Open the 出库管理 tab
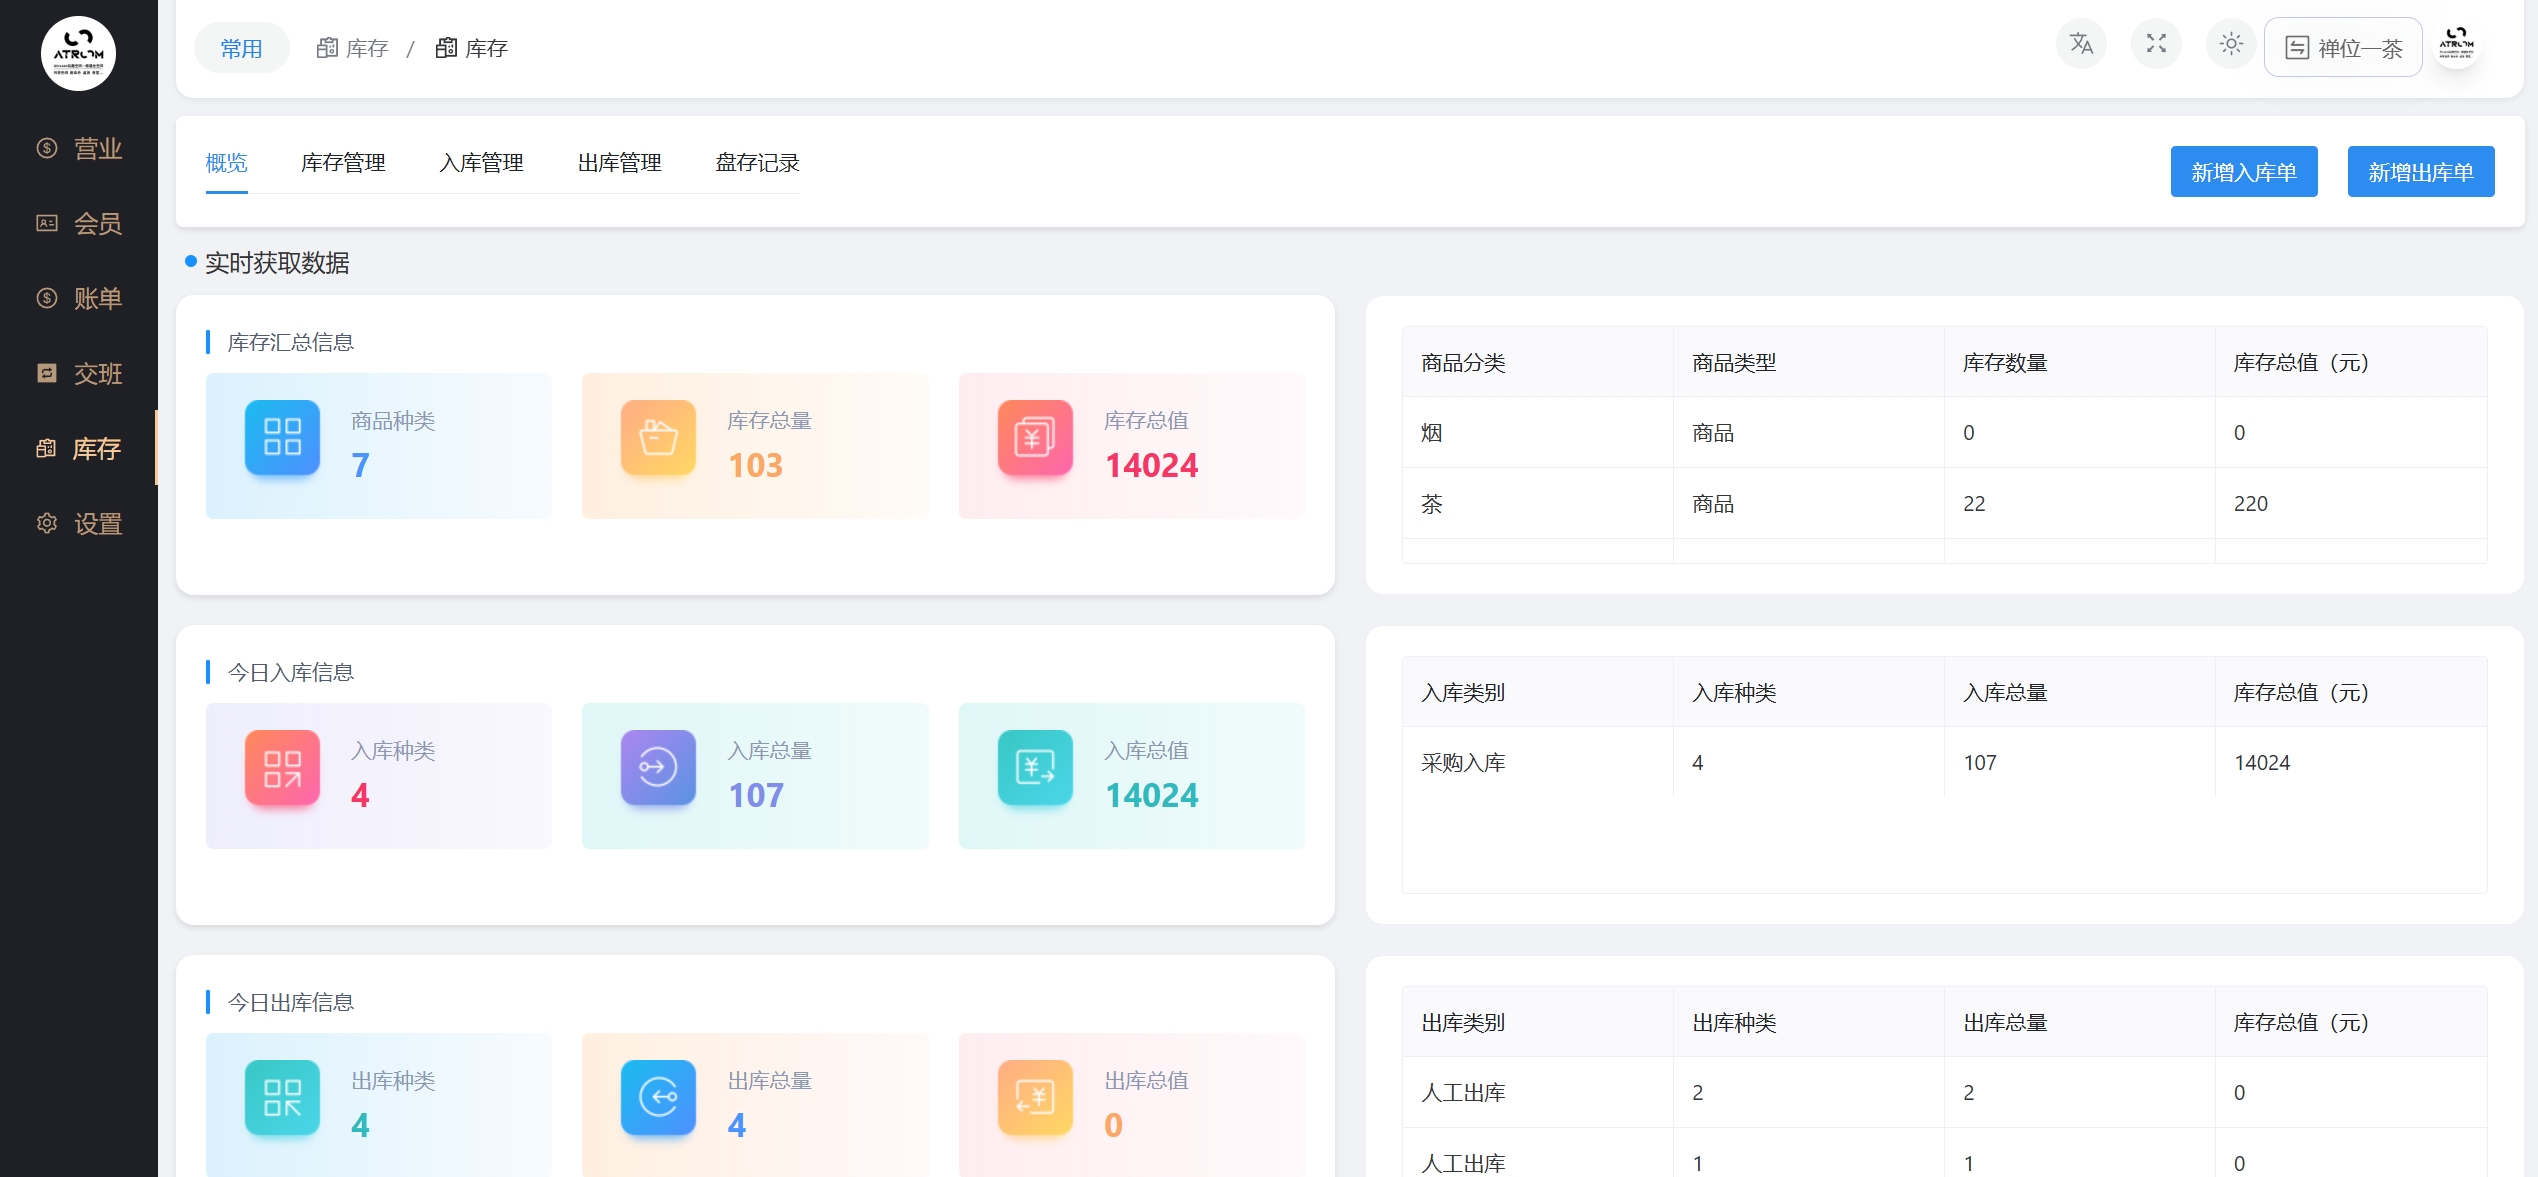Screen dimensions: 2538x1177 pyautogui.click(x=619, y=163)
